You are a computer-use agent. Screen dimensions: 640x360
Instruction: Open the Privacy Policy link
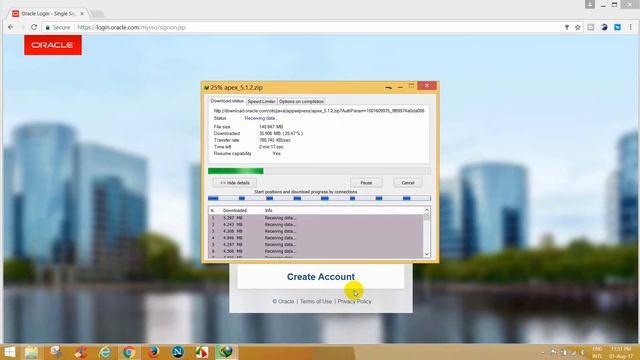(354, 301)
